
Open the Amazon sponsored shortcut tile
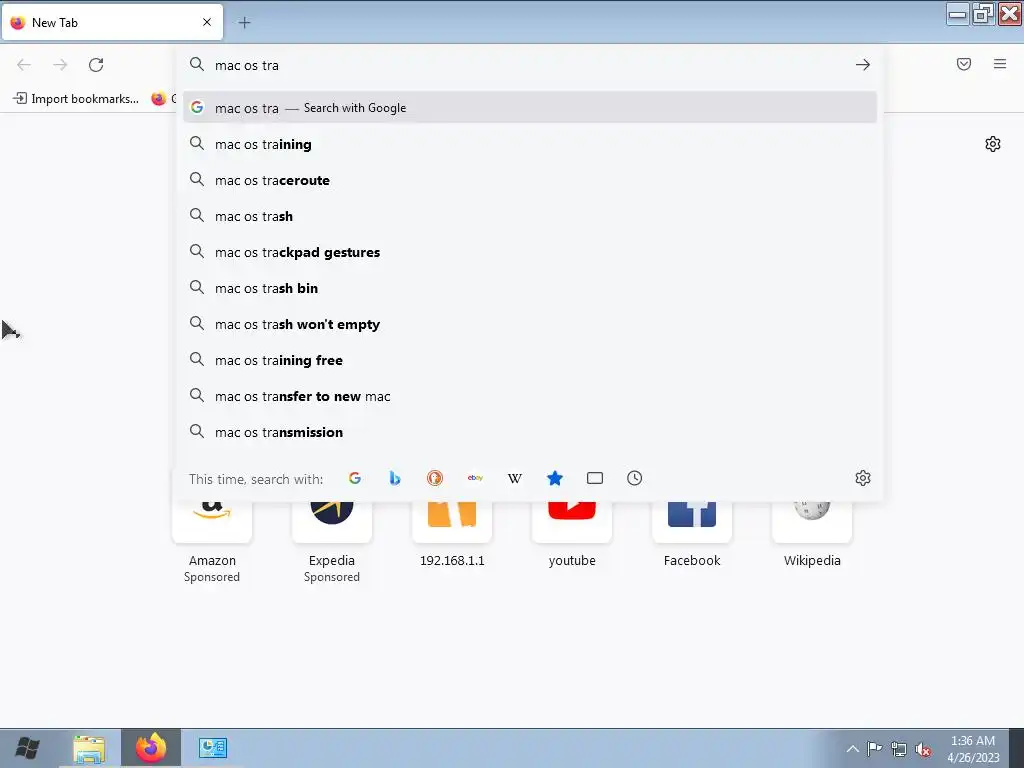pyautogui.click(x=212, y=541)
